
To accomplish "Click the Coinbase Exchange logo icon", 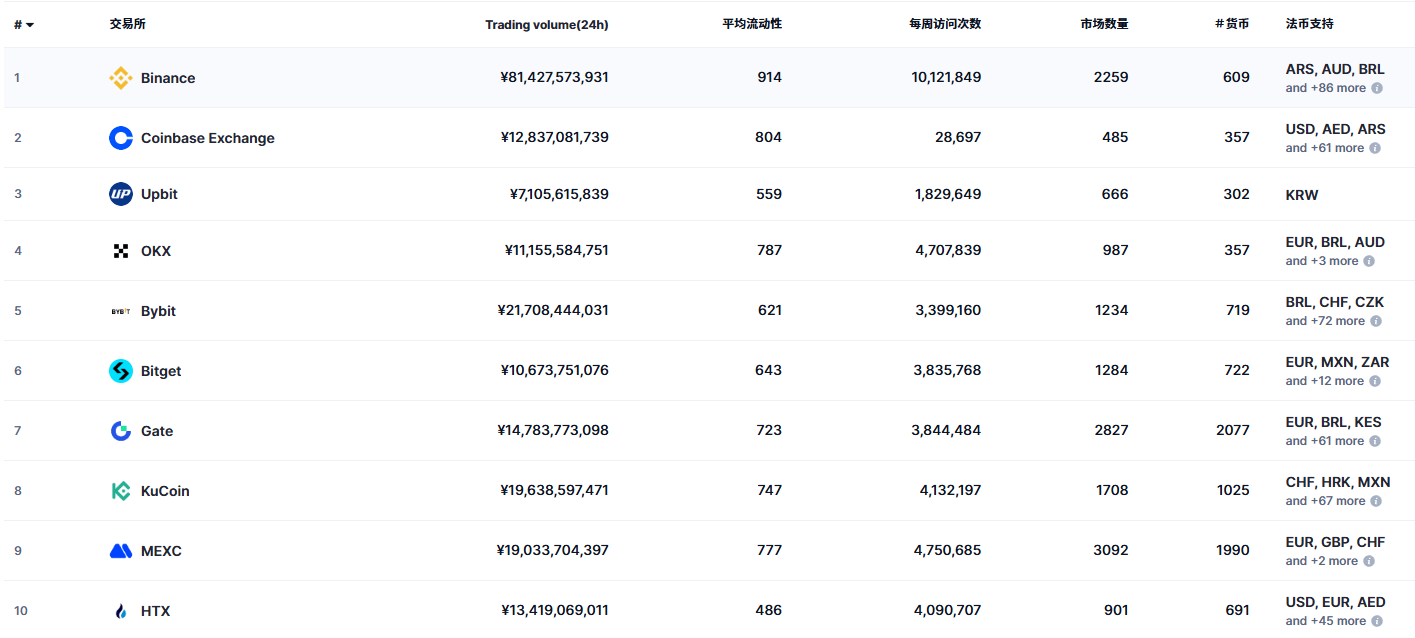I will coord(120,138).
